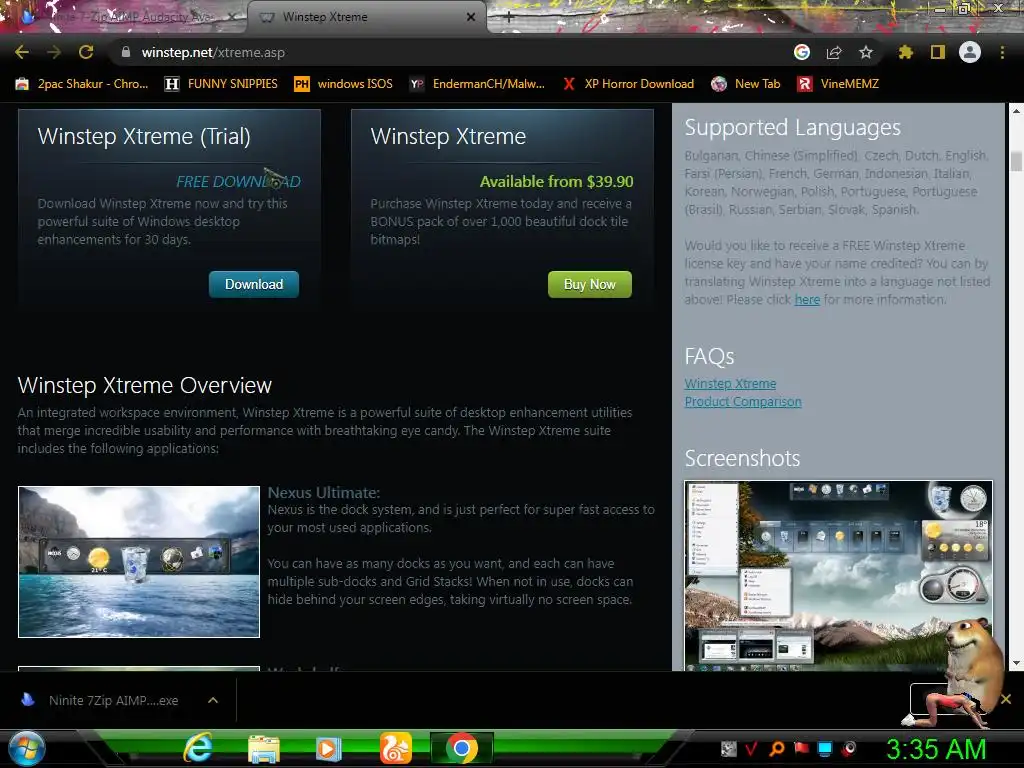Screen dimensions: 1024x768
Task: Open the Extensions puzzle icon
Action: pyautogui.click(x=906, y=52)
